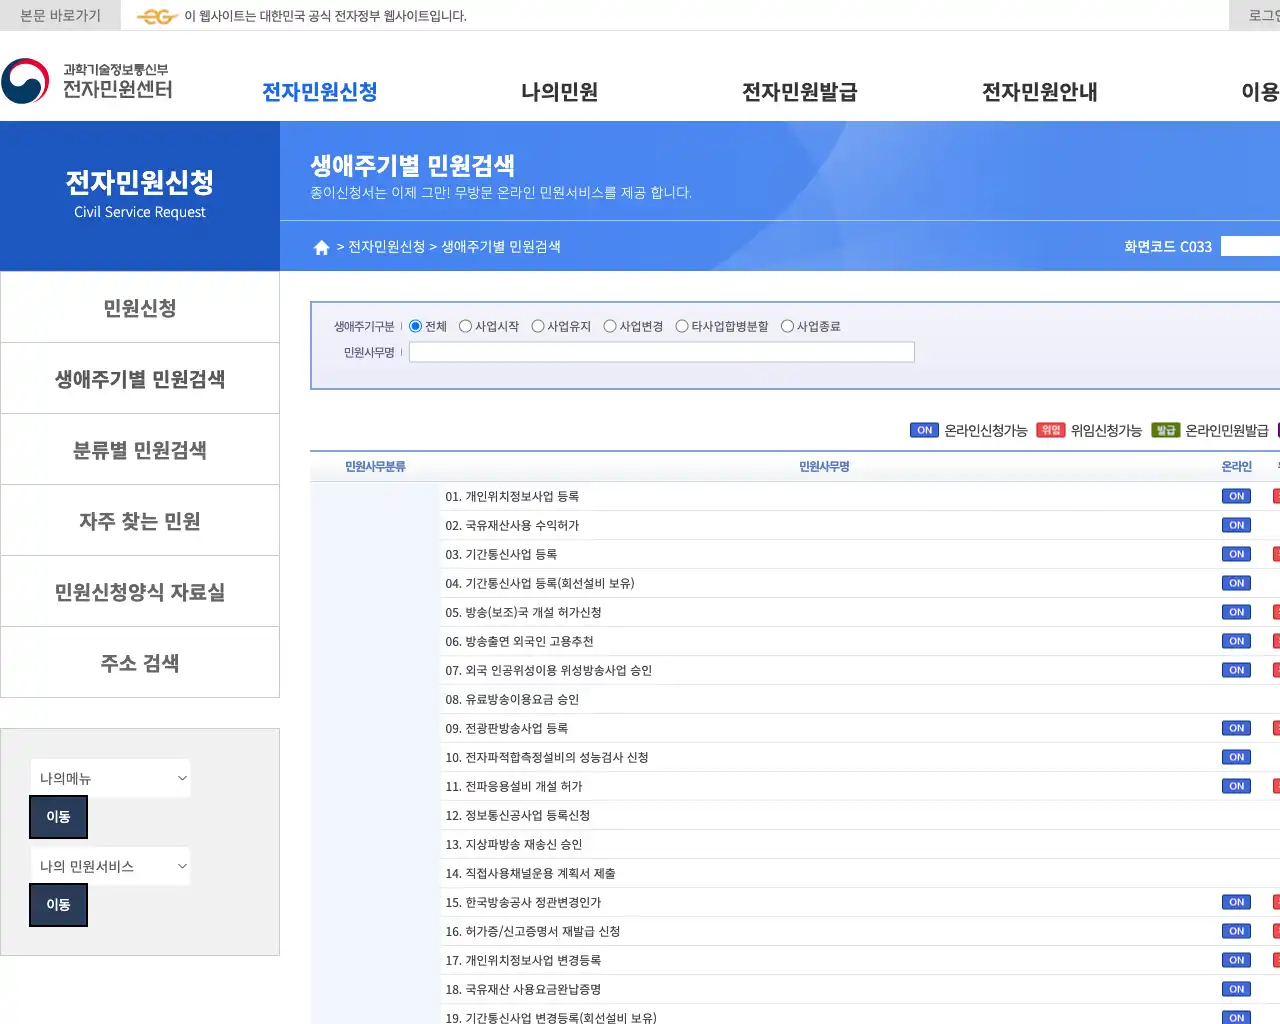Click the eG e-government logo icon

click(157, 16)
